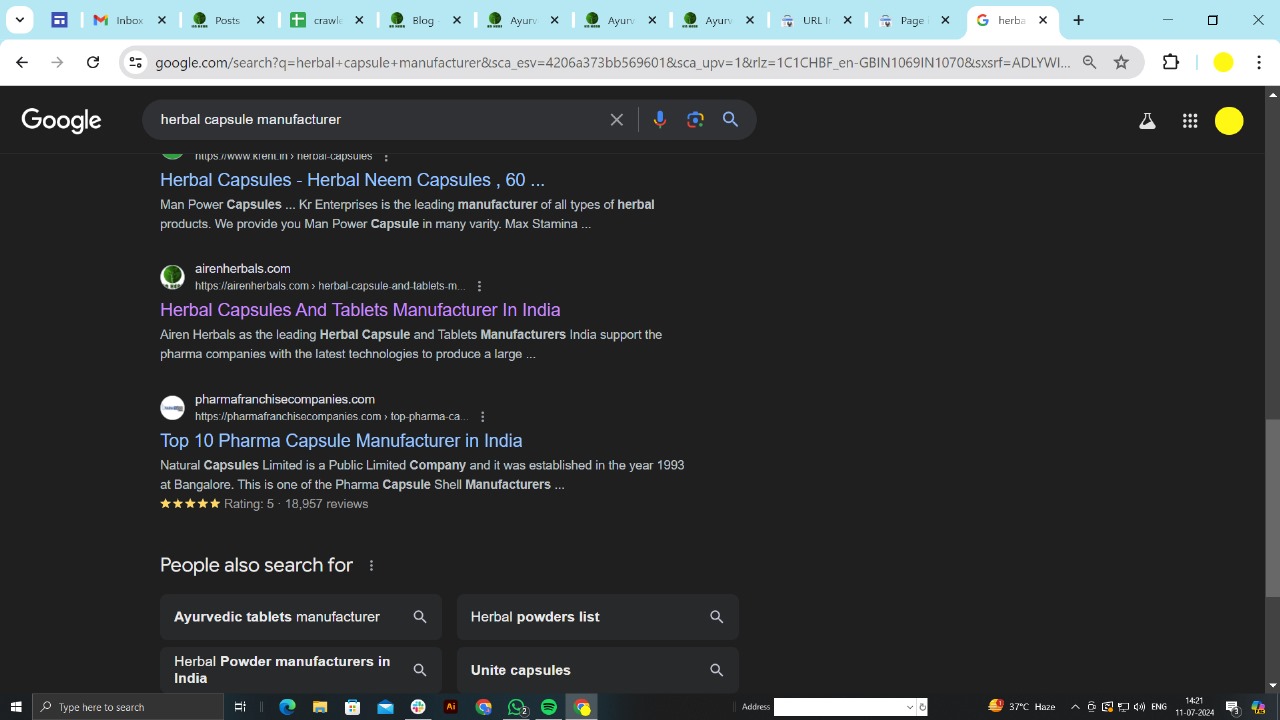Go back to the previous page
Screen dimensions: 1280x720
tap(22, 62)
